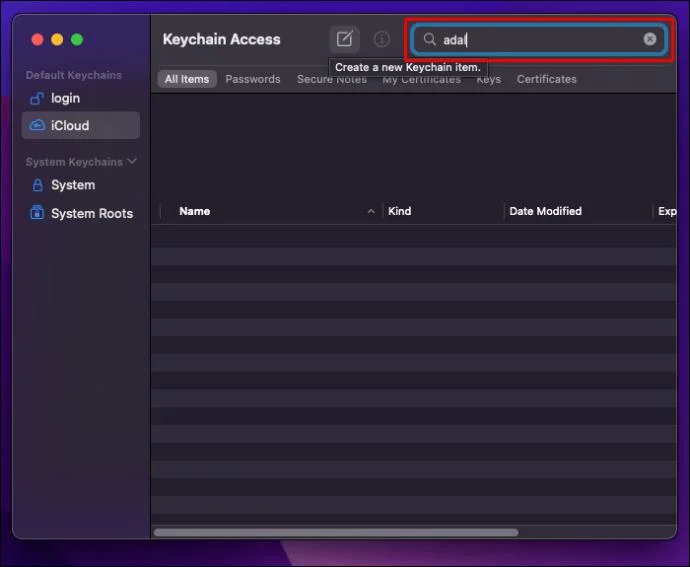Select the login keychain
The height and width of the screenshot is (567, 690).
point(81,98)
